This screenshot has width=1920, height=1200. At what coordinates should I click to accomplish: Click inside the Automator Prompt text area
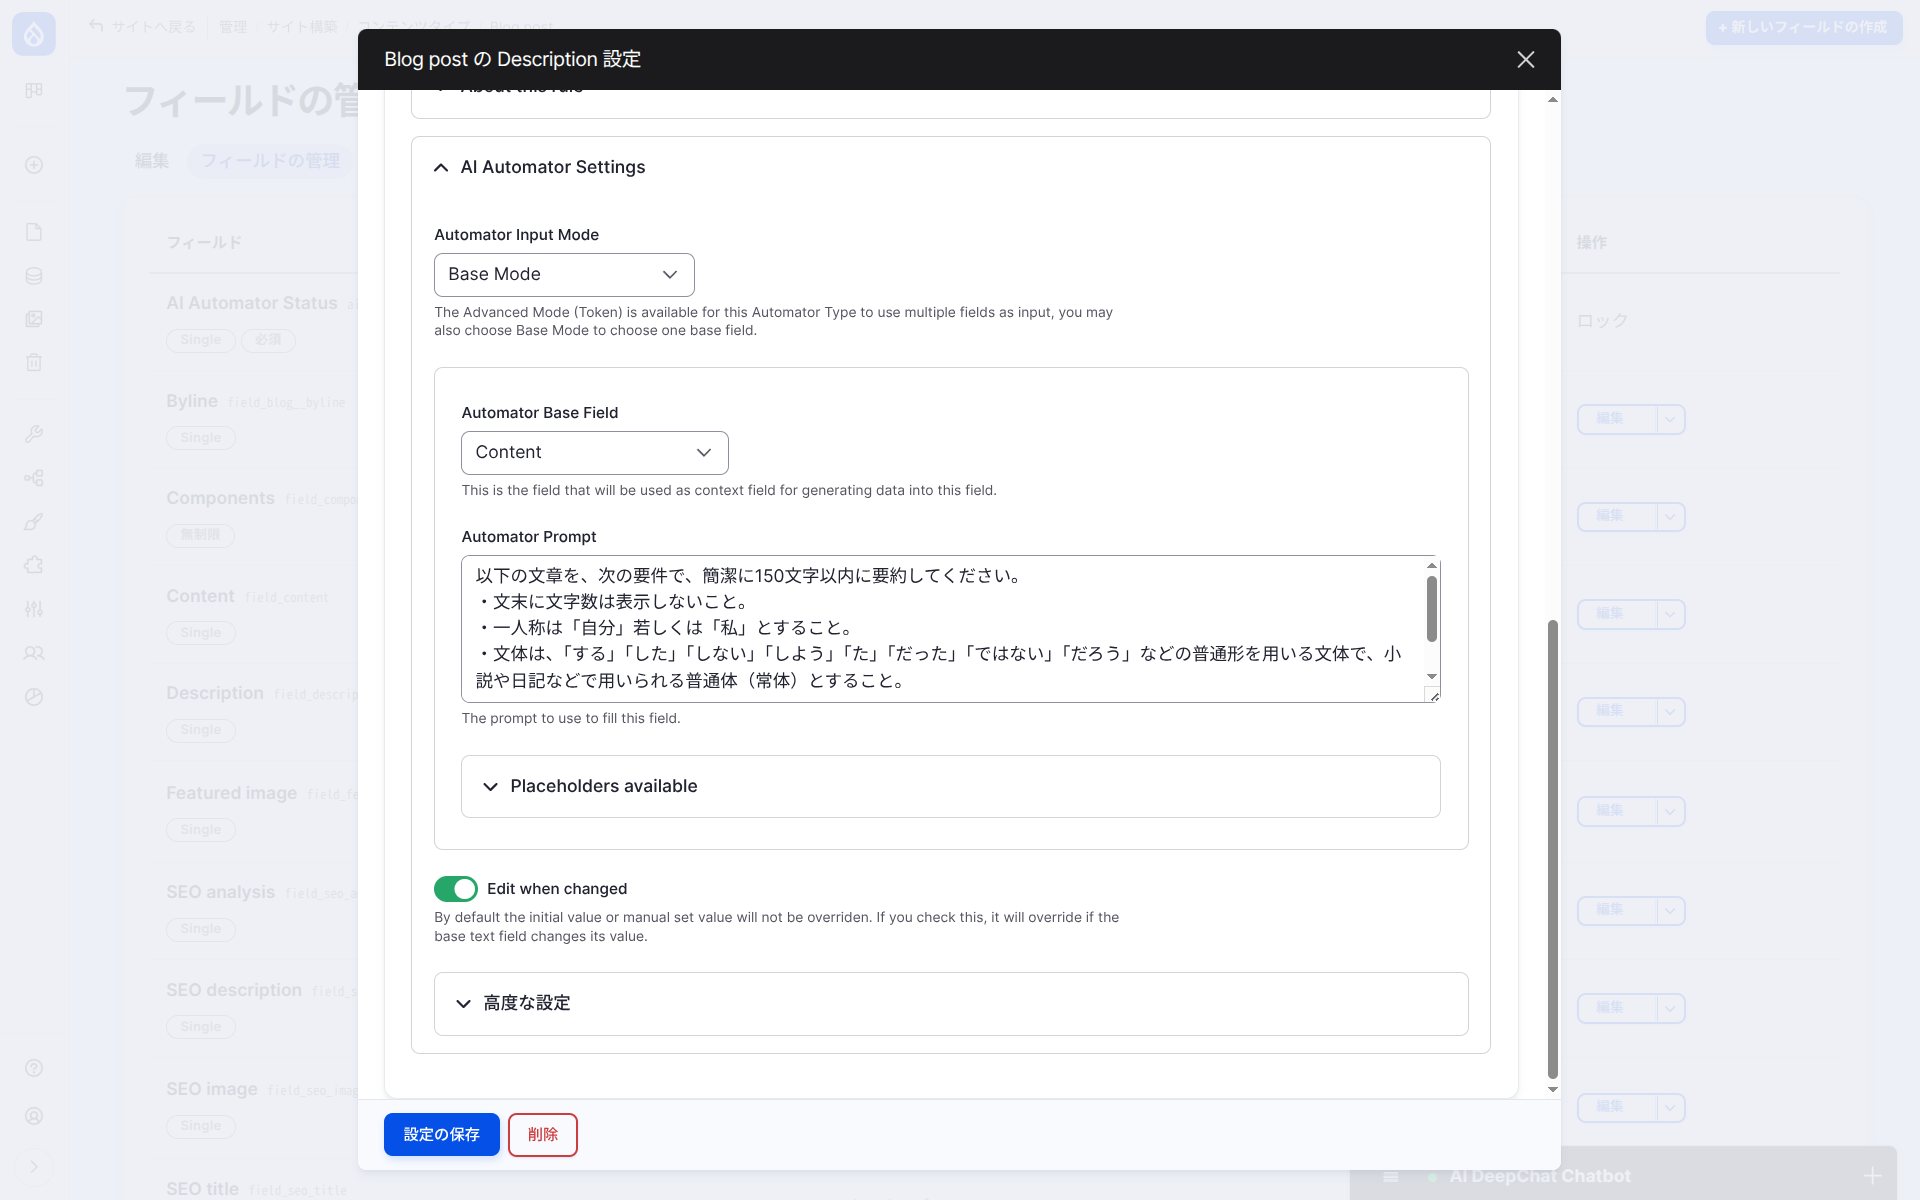click(x=950, y=628)
